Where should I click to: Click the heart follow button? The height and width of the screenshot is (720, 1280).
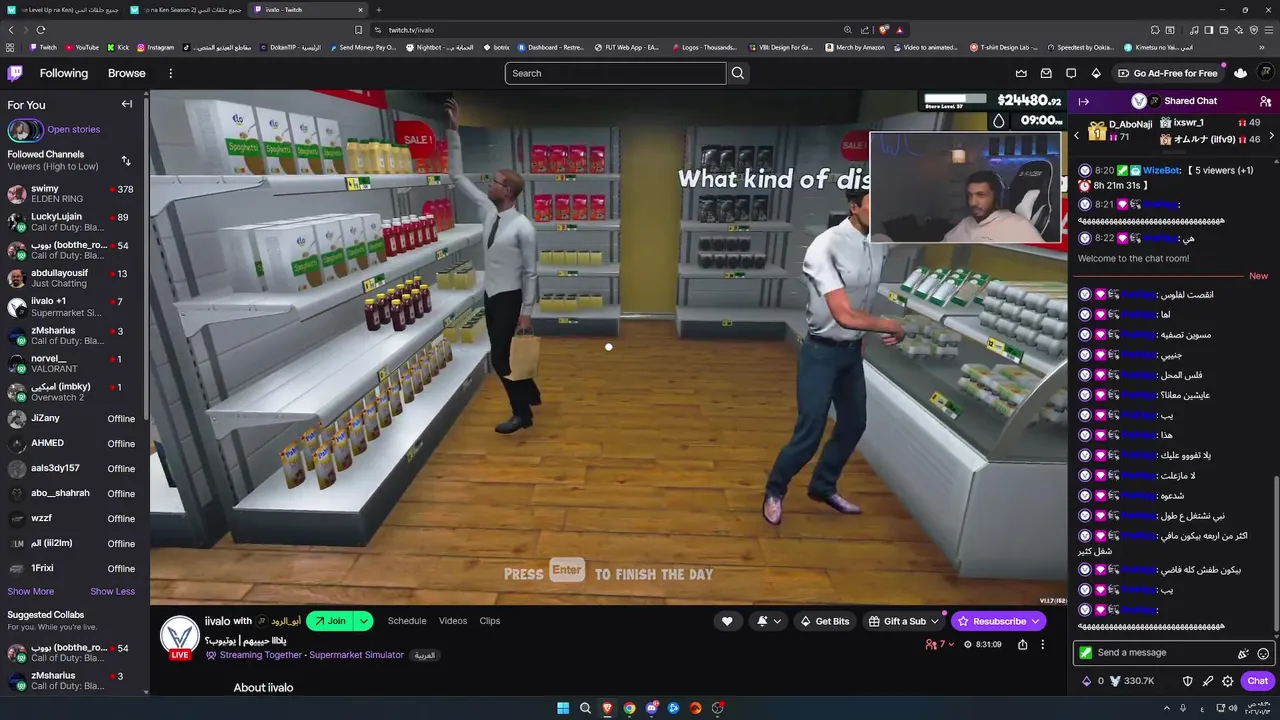[x=727, y=621]
